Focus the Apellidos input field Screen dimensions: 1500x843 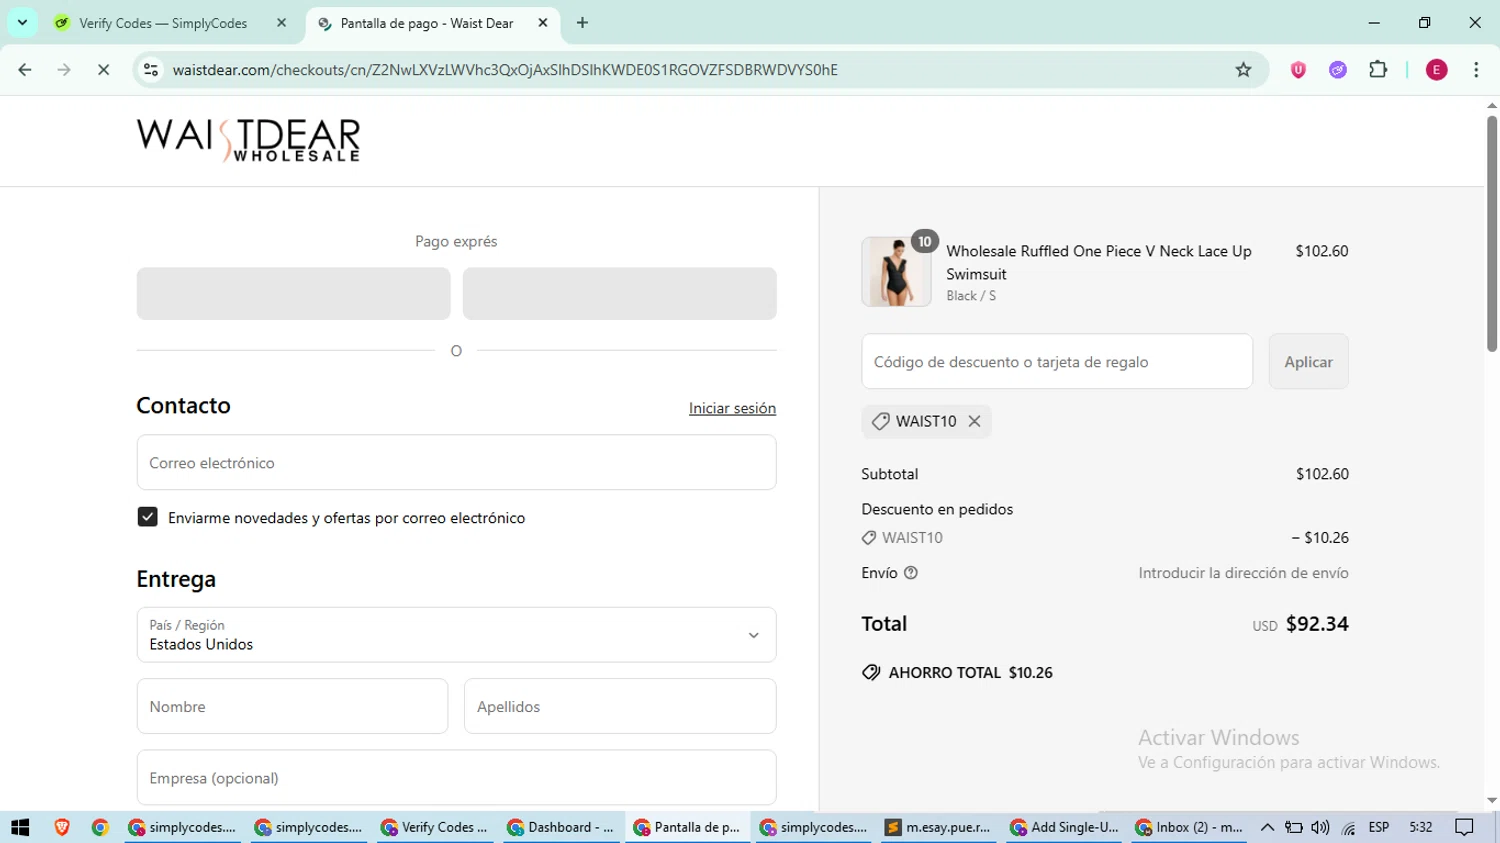click(x=620, y=706)
